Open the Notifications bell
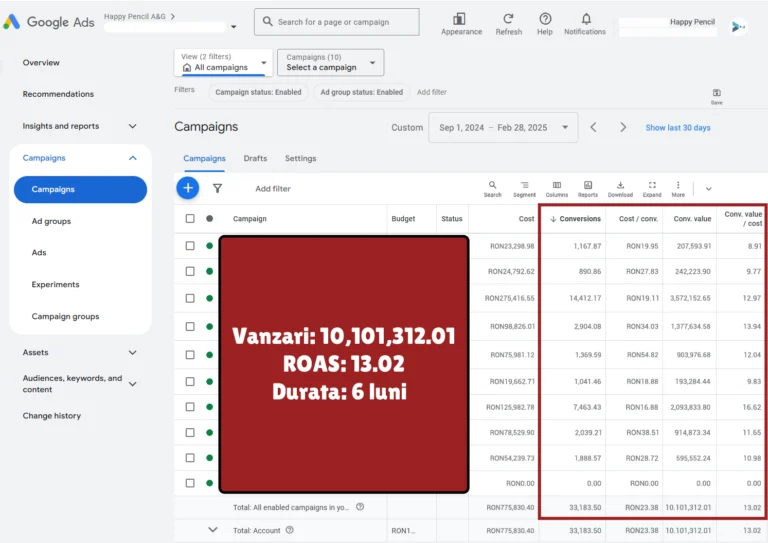Viewport: 768px width, 543px height. (x=585, y=19)
